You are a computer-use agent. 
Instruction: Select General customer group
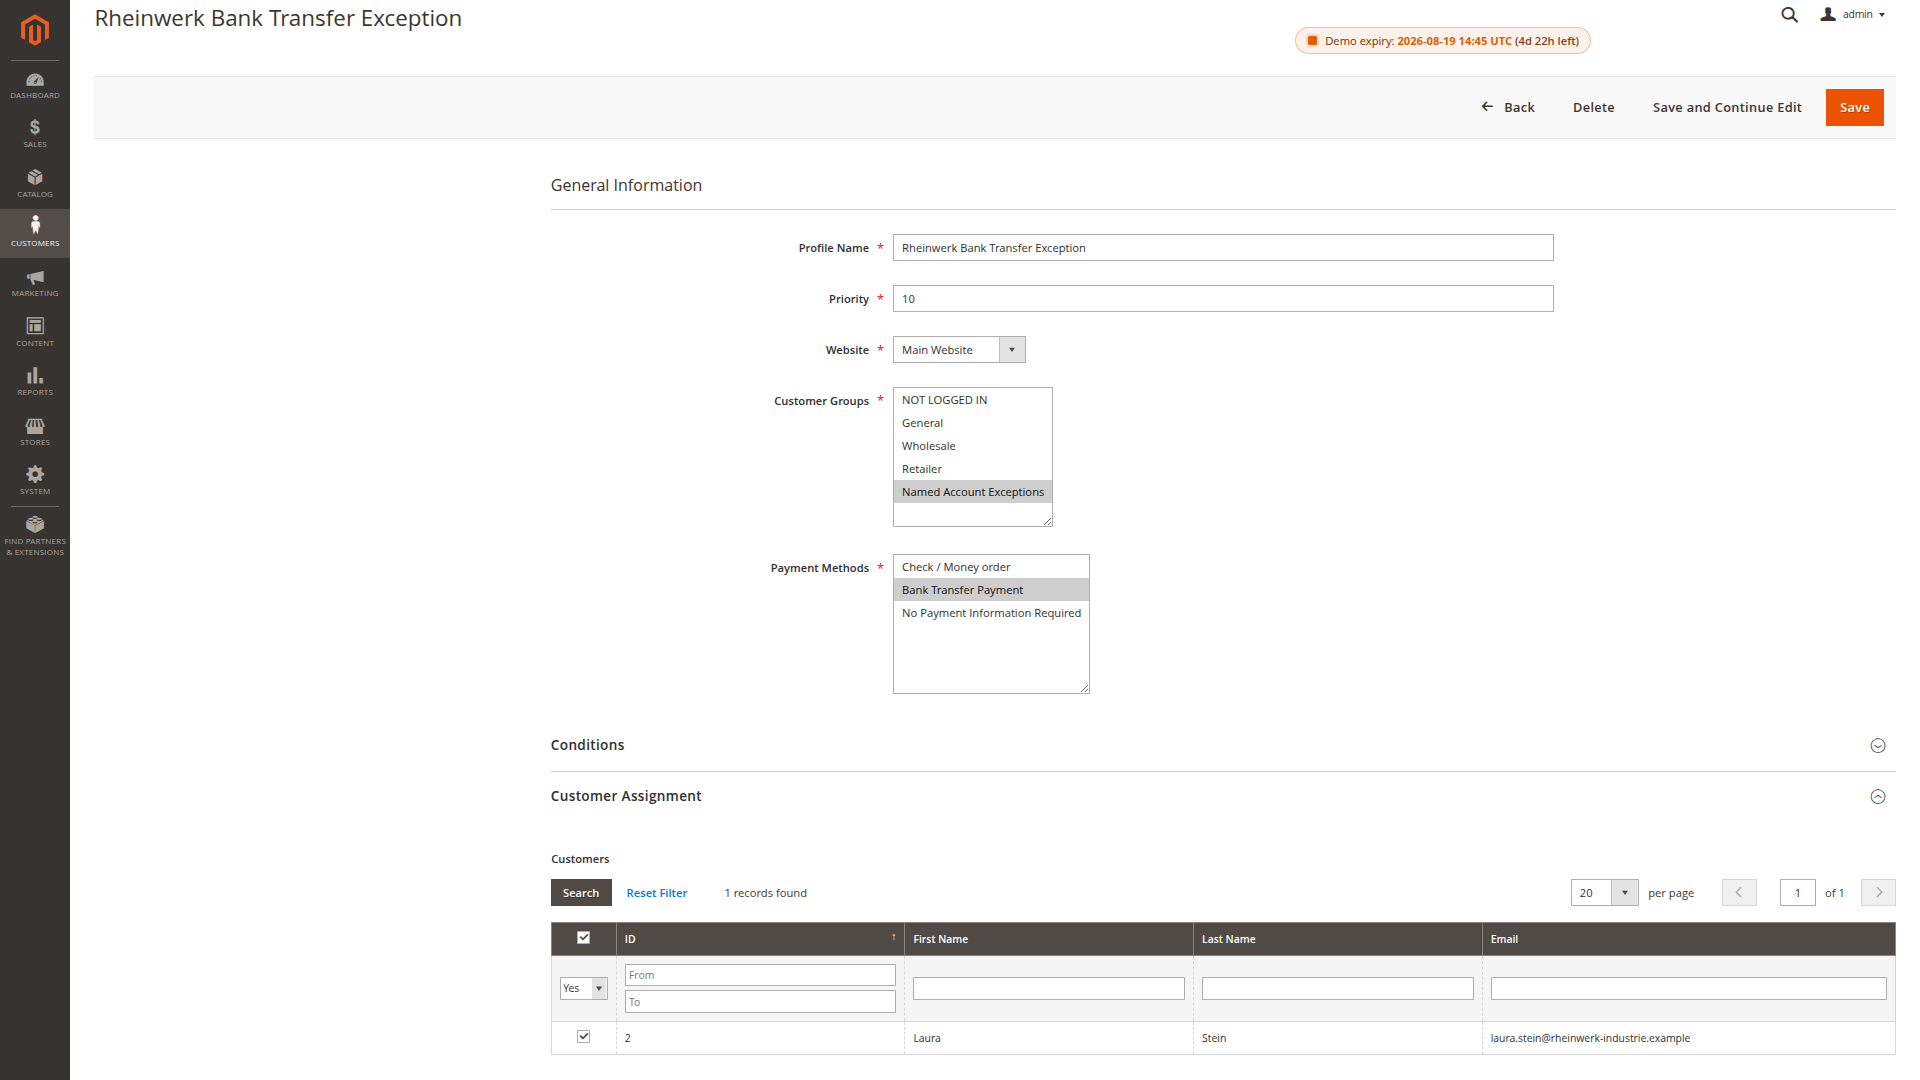(972, 423)
